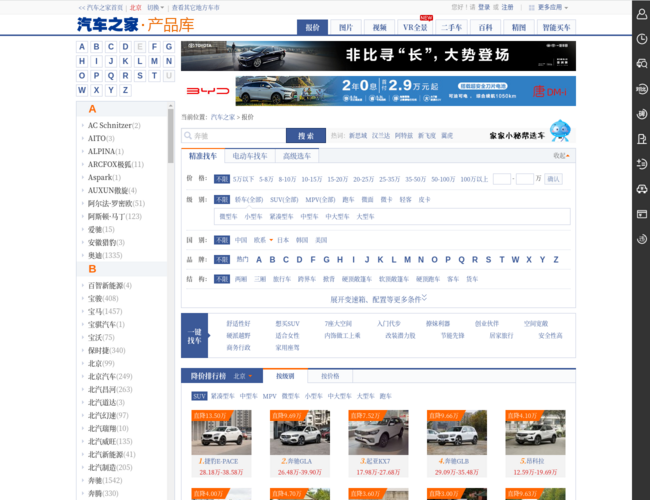Open the 切换 city dropdown at top
Screen dimensions: 650x500
tap(155, 7)
